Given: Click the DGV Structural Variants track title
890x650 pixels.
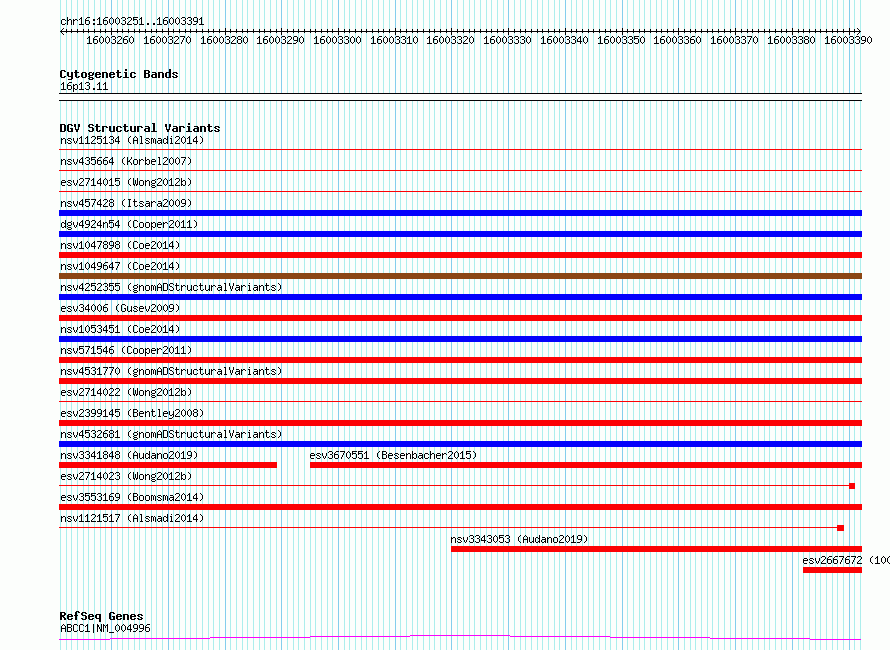Looking at the screenshot, I should coord(140,128).
